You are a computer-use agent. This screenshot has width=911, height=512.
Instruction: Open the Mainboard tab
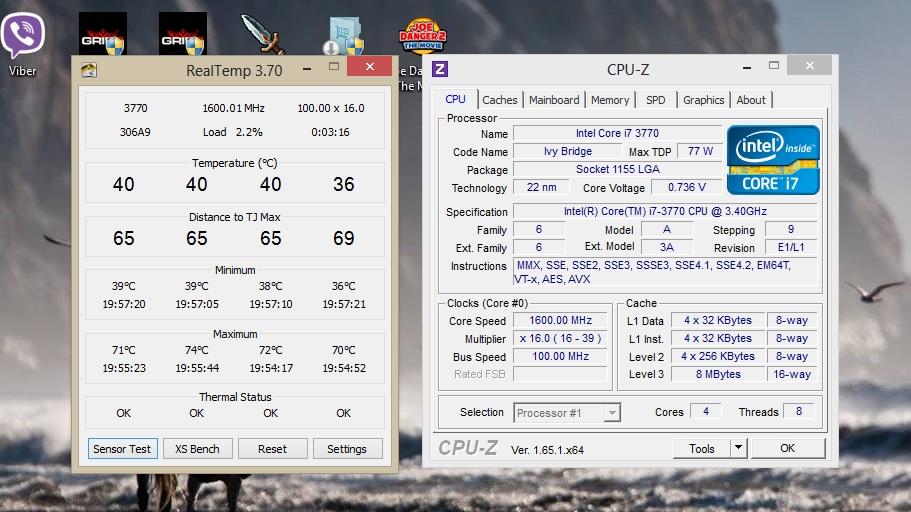tap(554, 100)
